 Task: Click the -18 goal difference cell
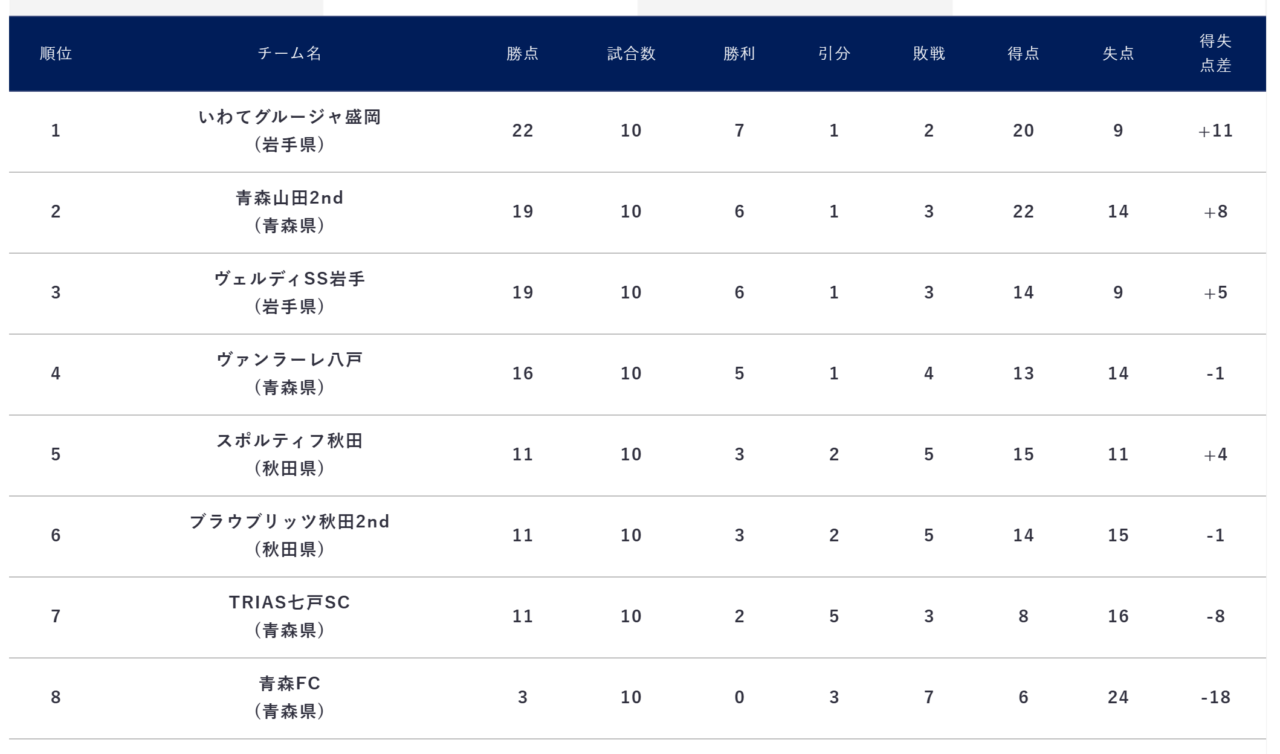[x=1215, y=698]
